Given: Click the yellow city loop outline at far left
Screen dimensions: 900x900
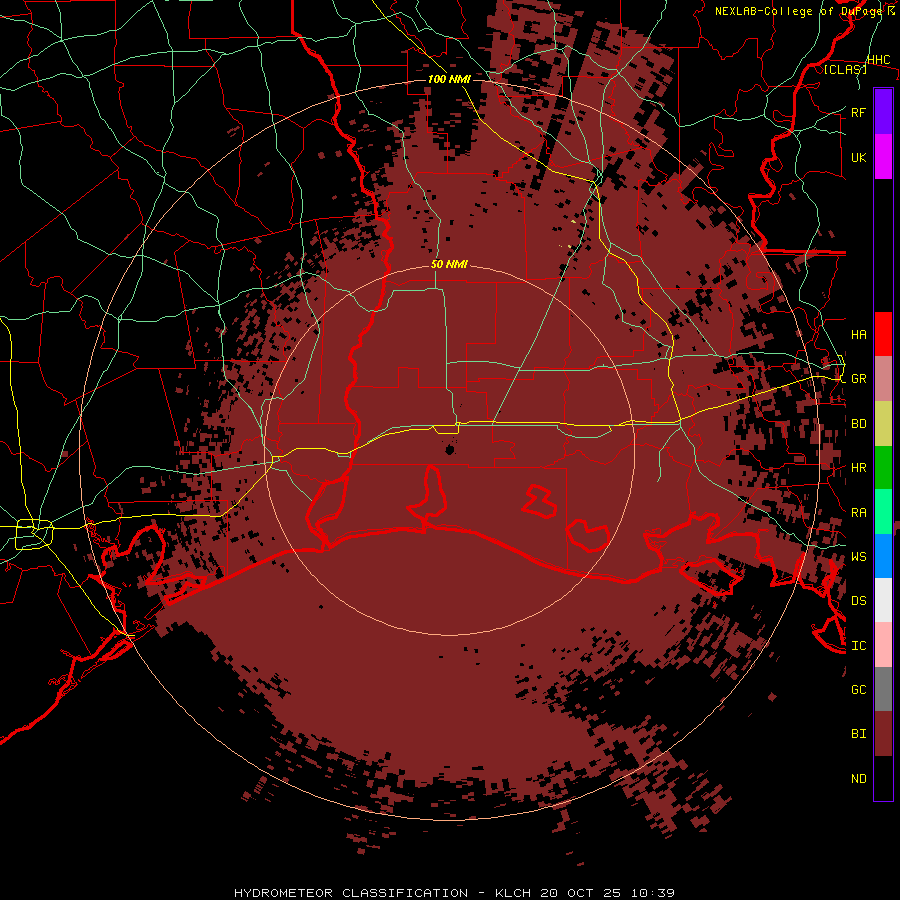Looking at the screenshot, I should tap(34, 534).
